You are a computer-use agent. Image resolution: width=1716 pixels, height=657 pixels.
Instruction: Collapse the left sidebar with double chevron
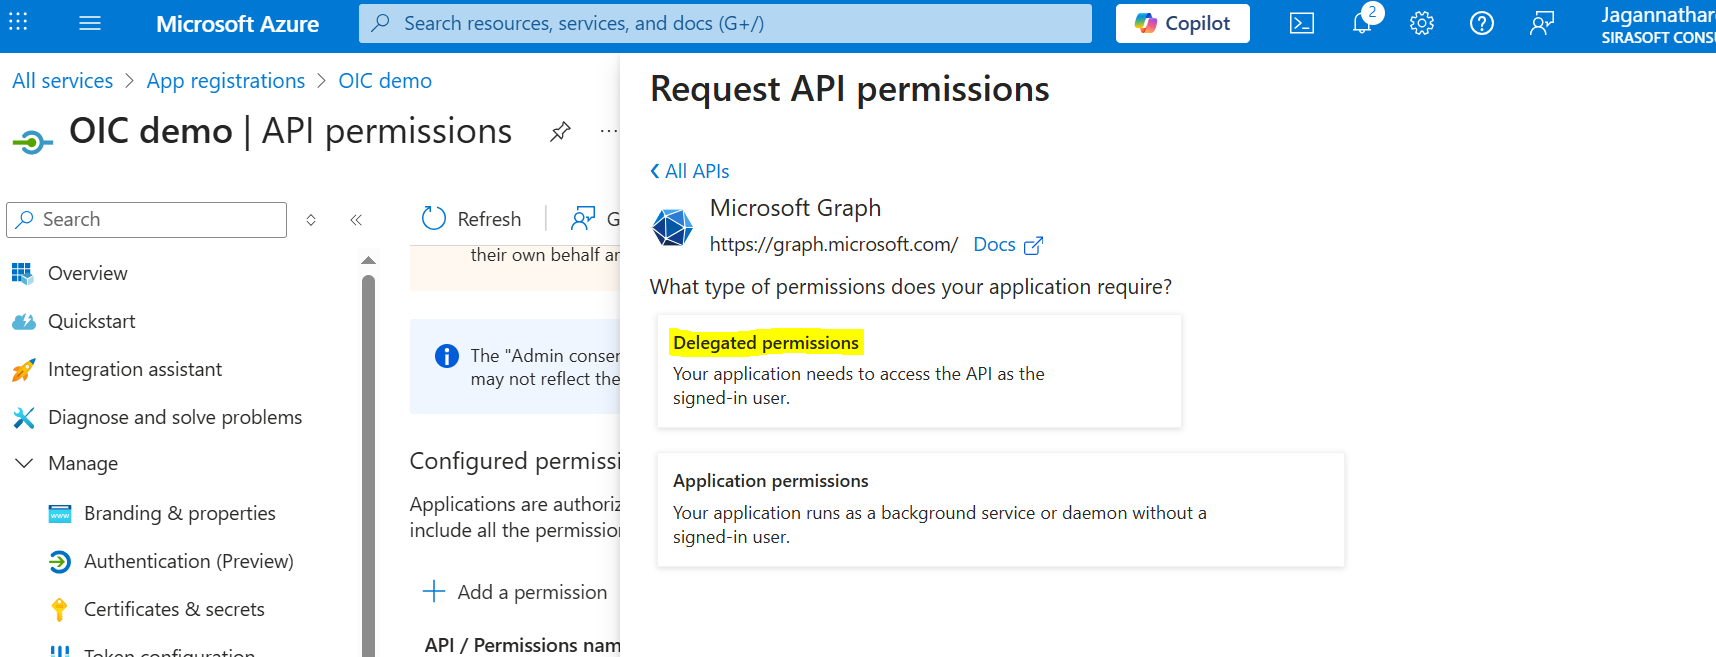[x=356, y=220]
